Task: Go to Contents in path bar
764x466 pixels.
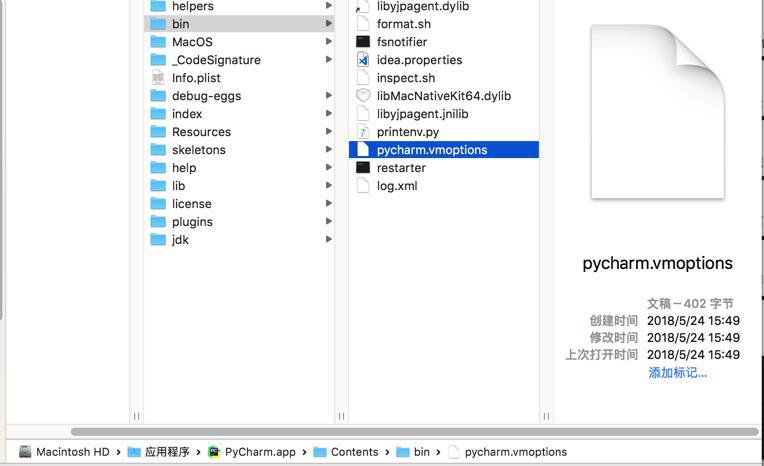Action: click(346, 452)
